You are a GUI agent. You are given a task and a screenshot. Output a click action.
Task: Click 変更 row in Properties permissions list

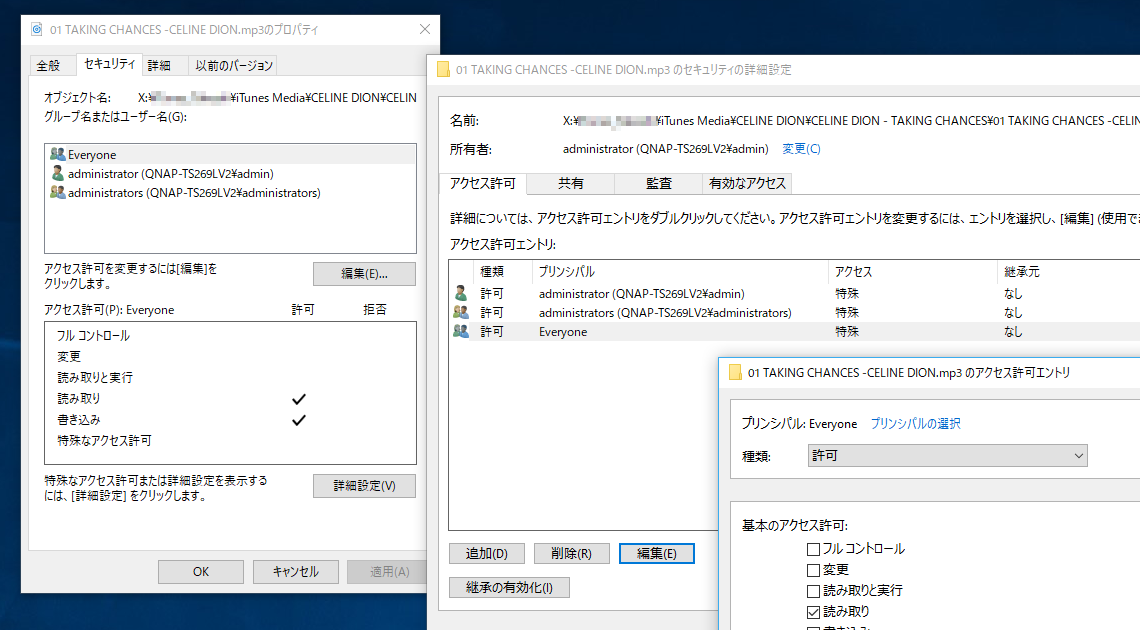point(230,357)
